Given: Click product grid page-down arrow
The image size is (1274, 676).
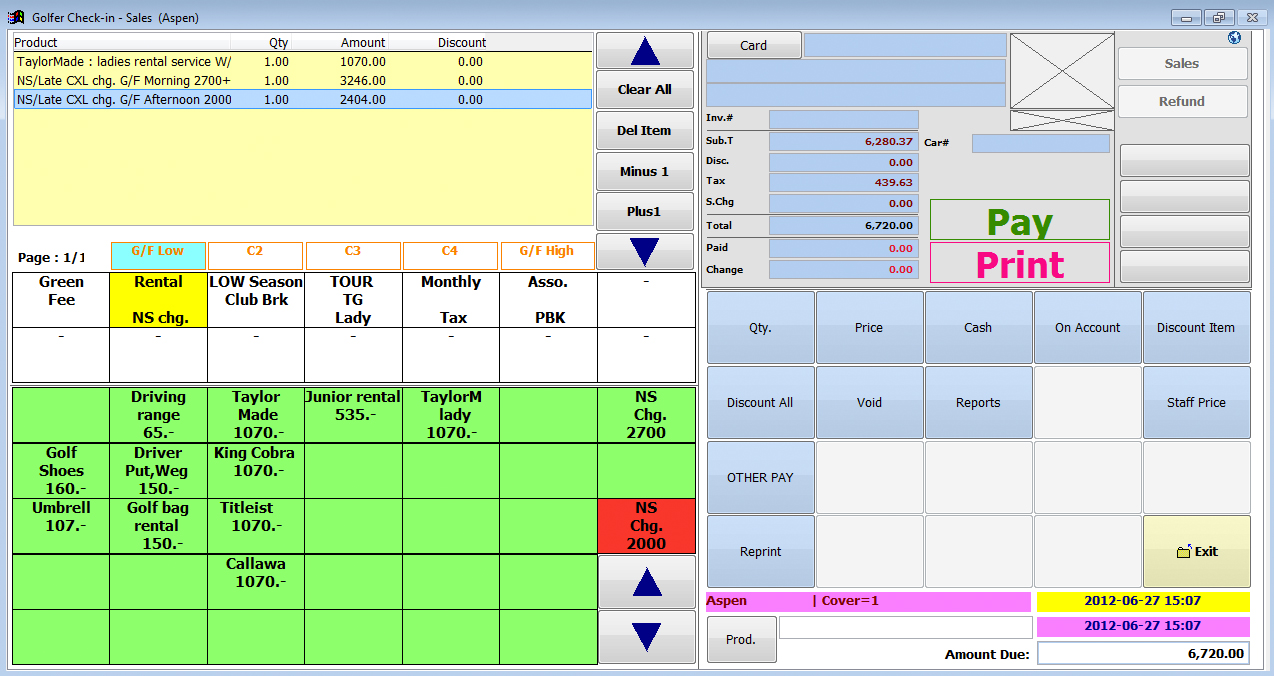Looking at the screenshot, I should (x=646, y=637).
